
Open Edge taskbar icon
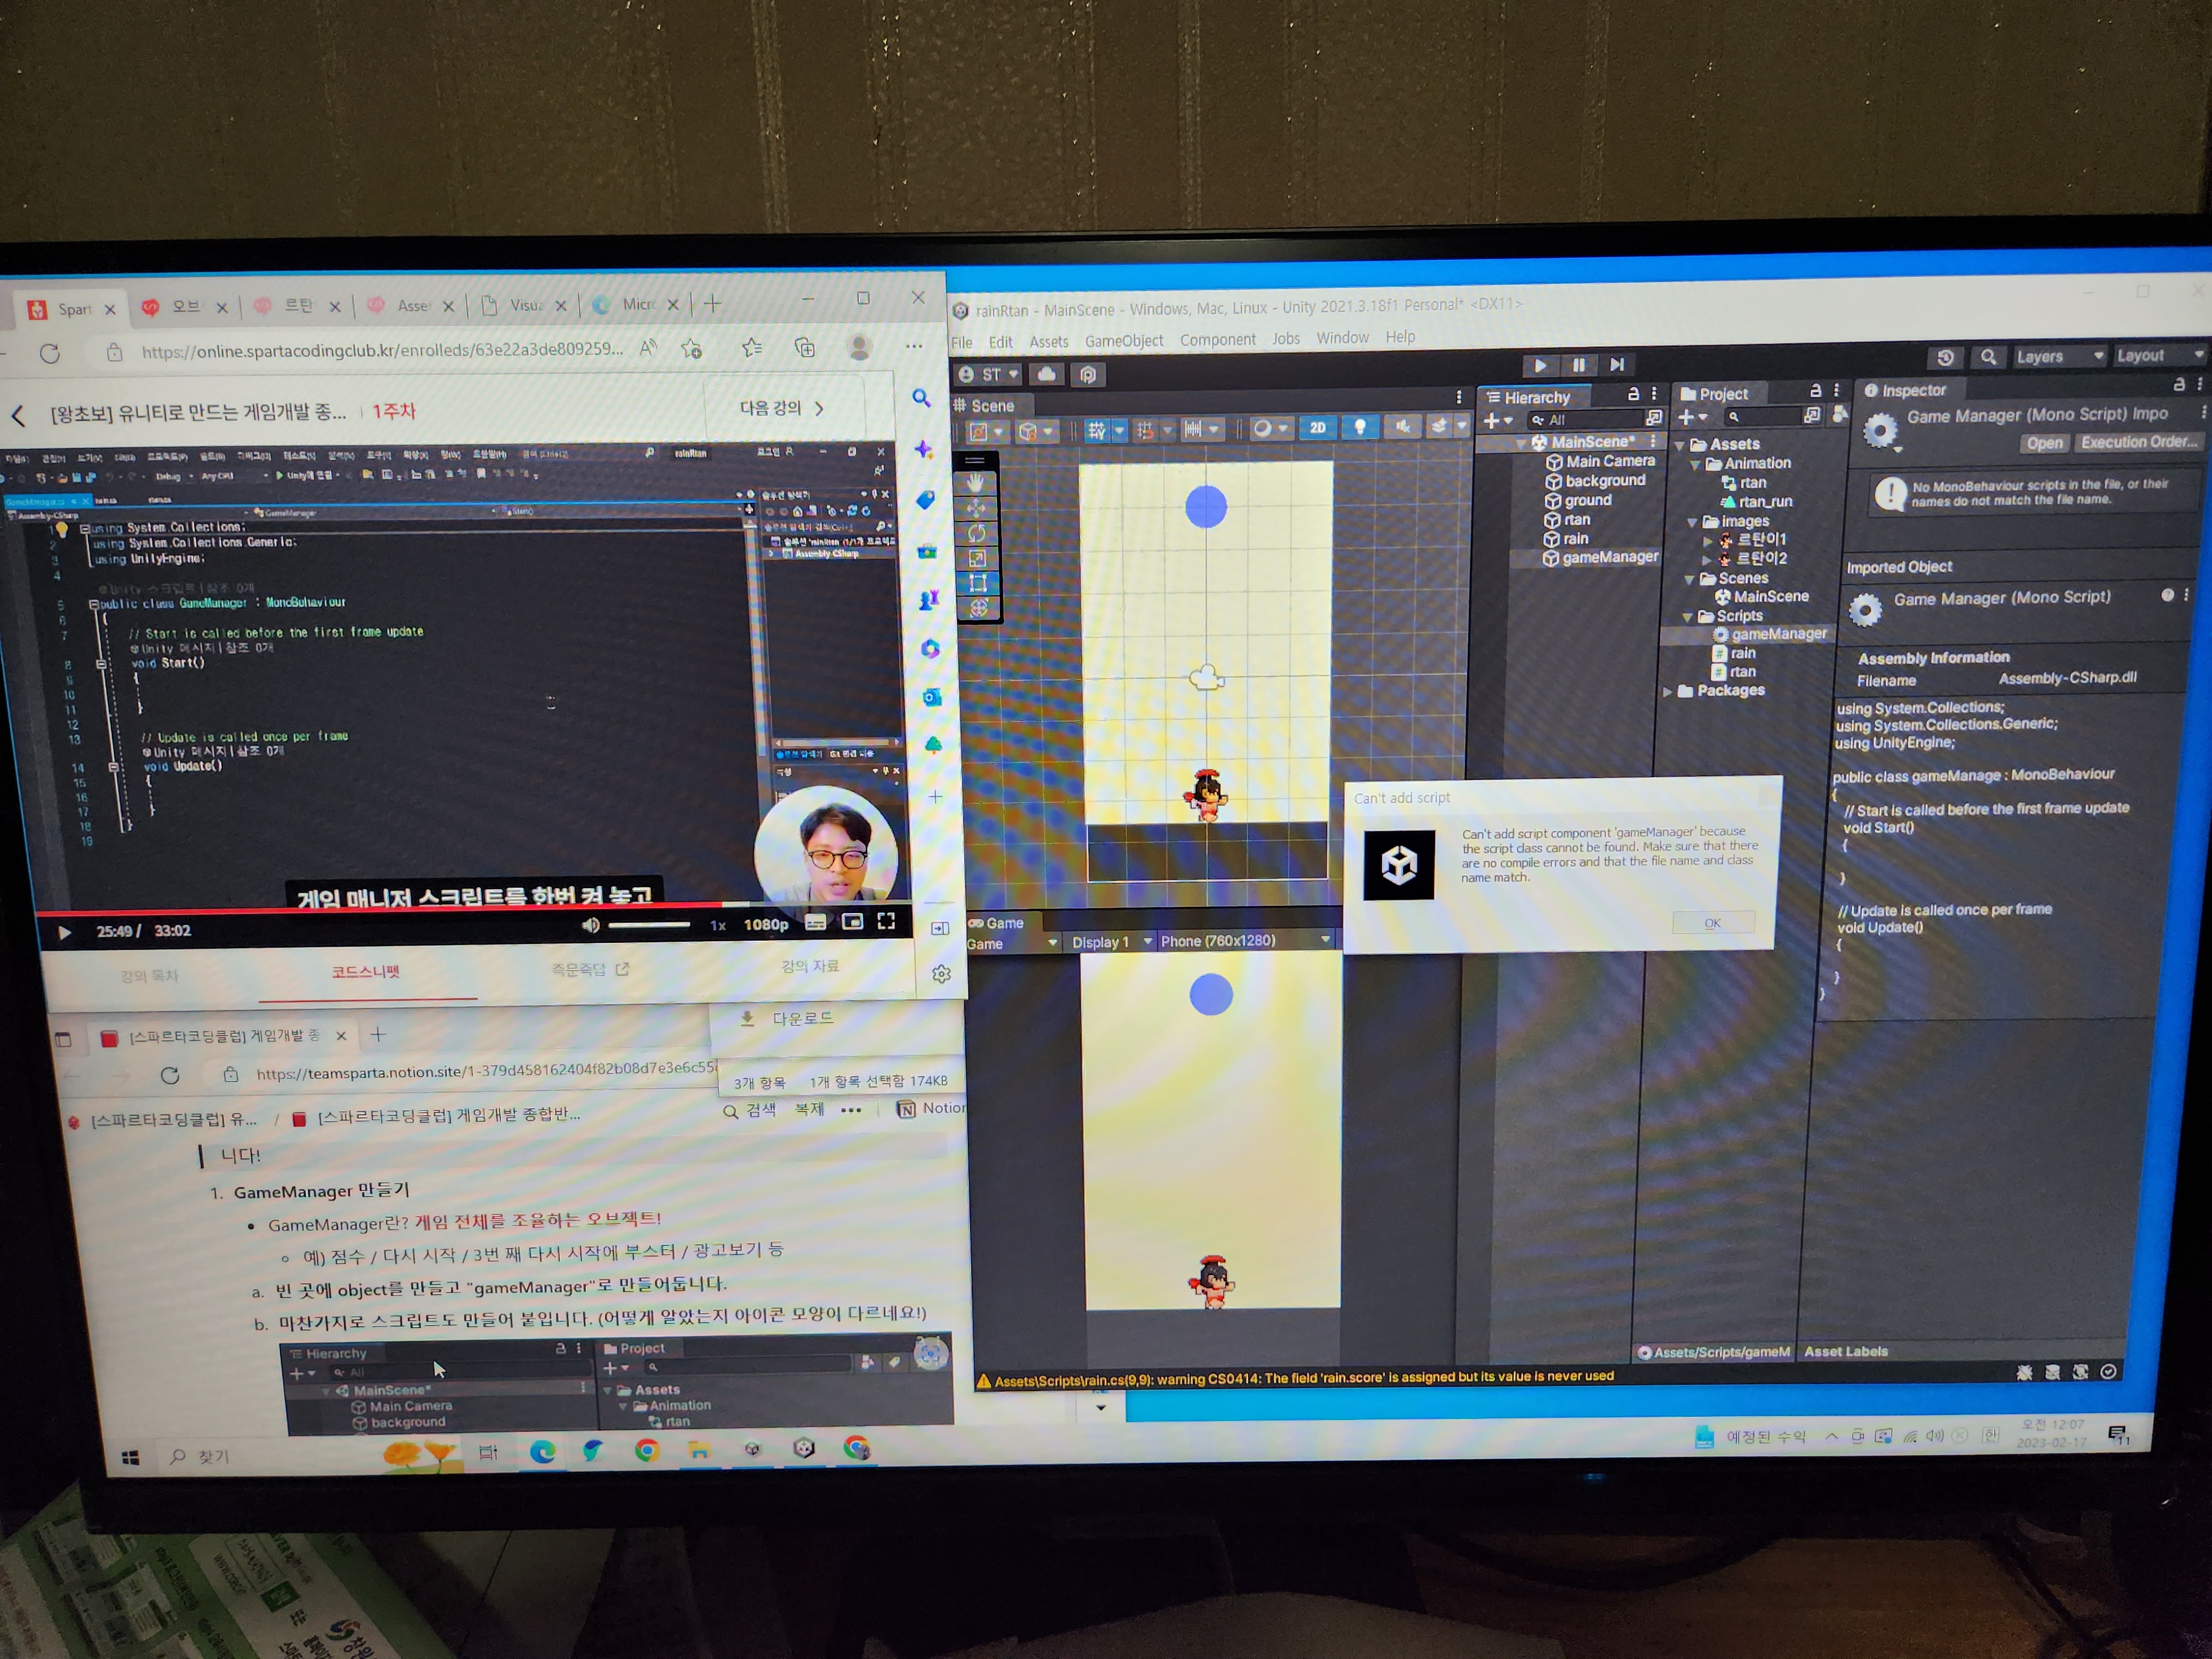[542, 1452]
